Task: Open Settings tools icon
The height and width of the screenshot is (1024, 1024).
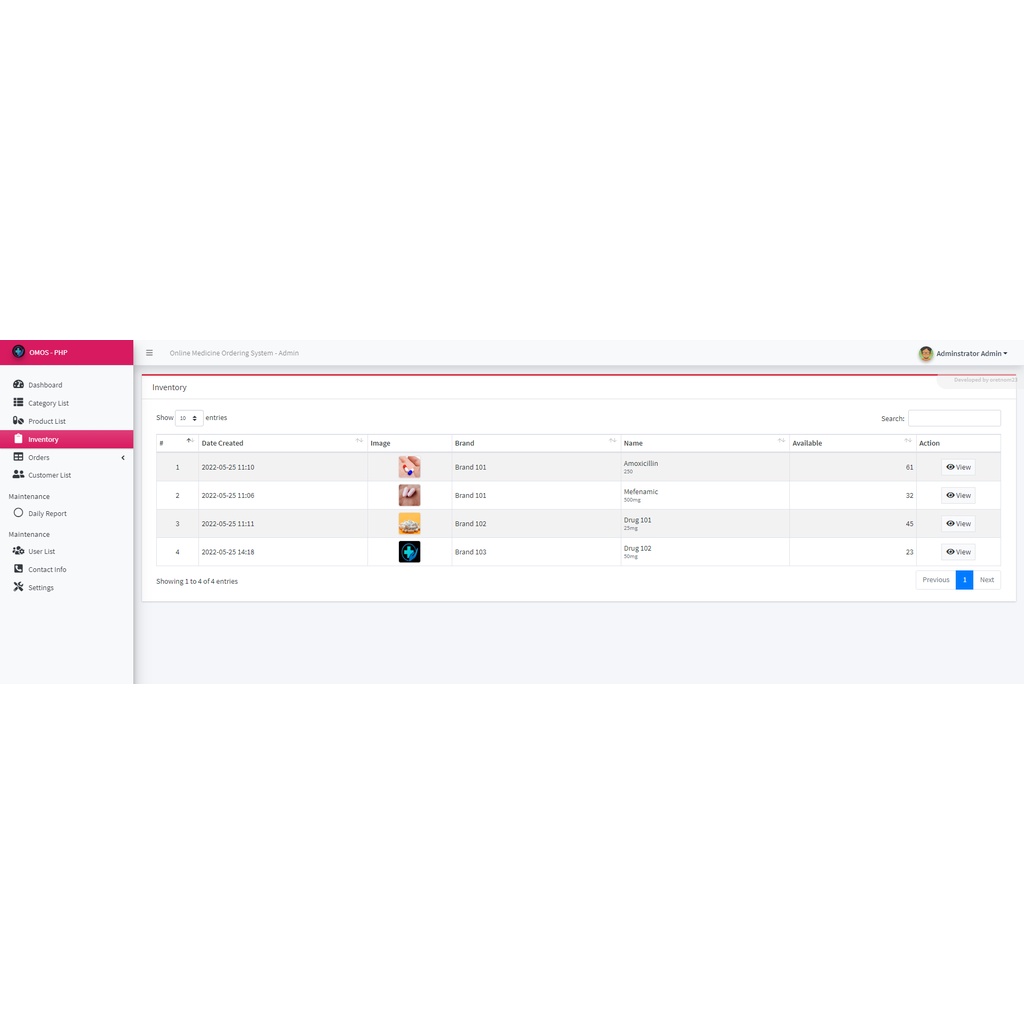Action: [x=18, y=586]
